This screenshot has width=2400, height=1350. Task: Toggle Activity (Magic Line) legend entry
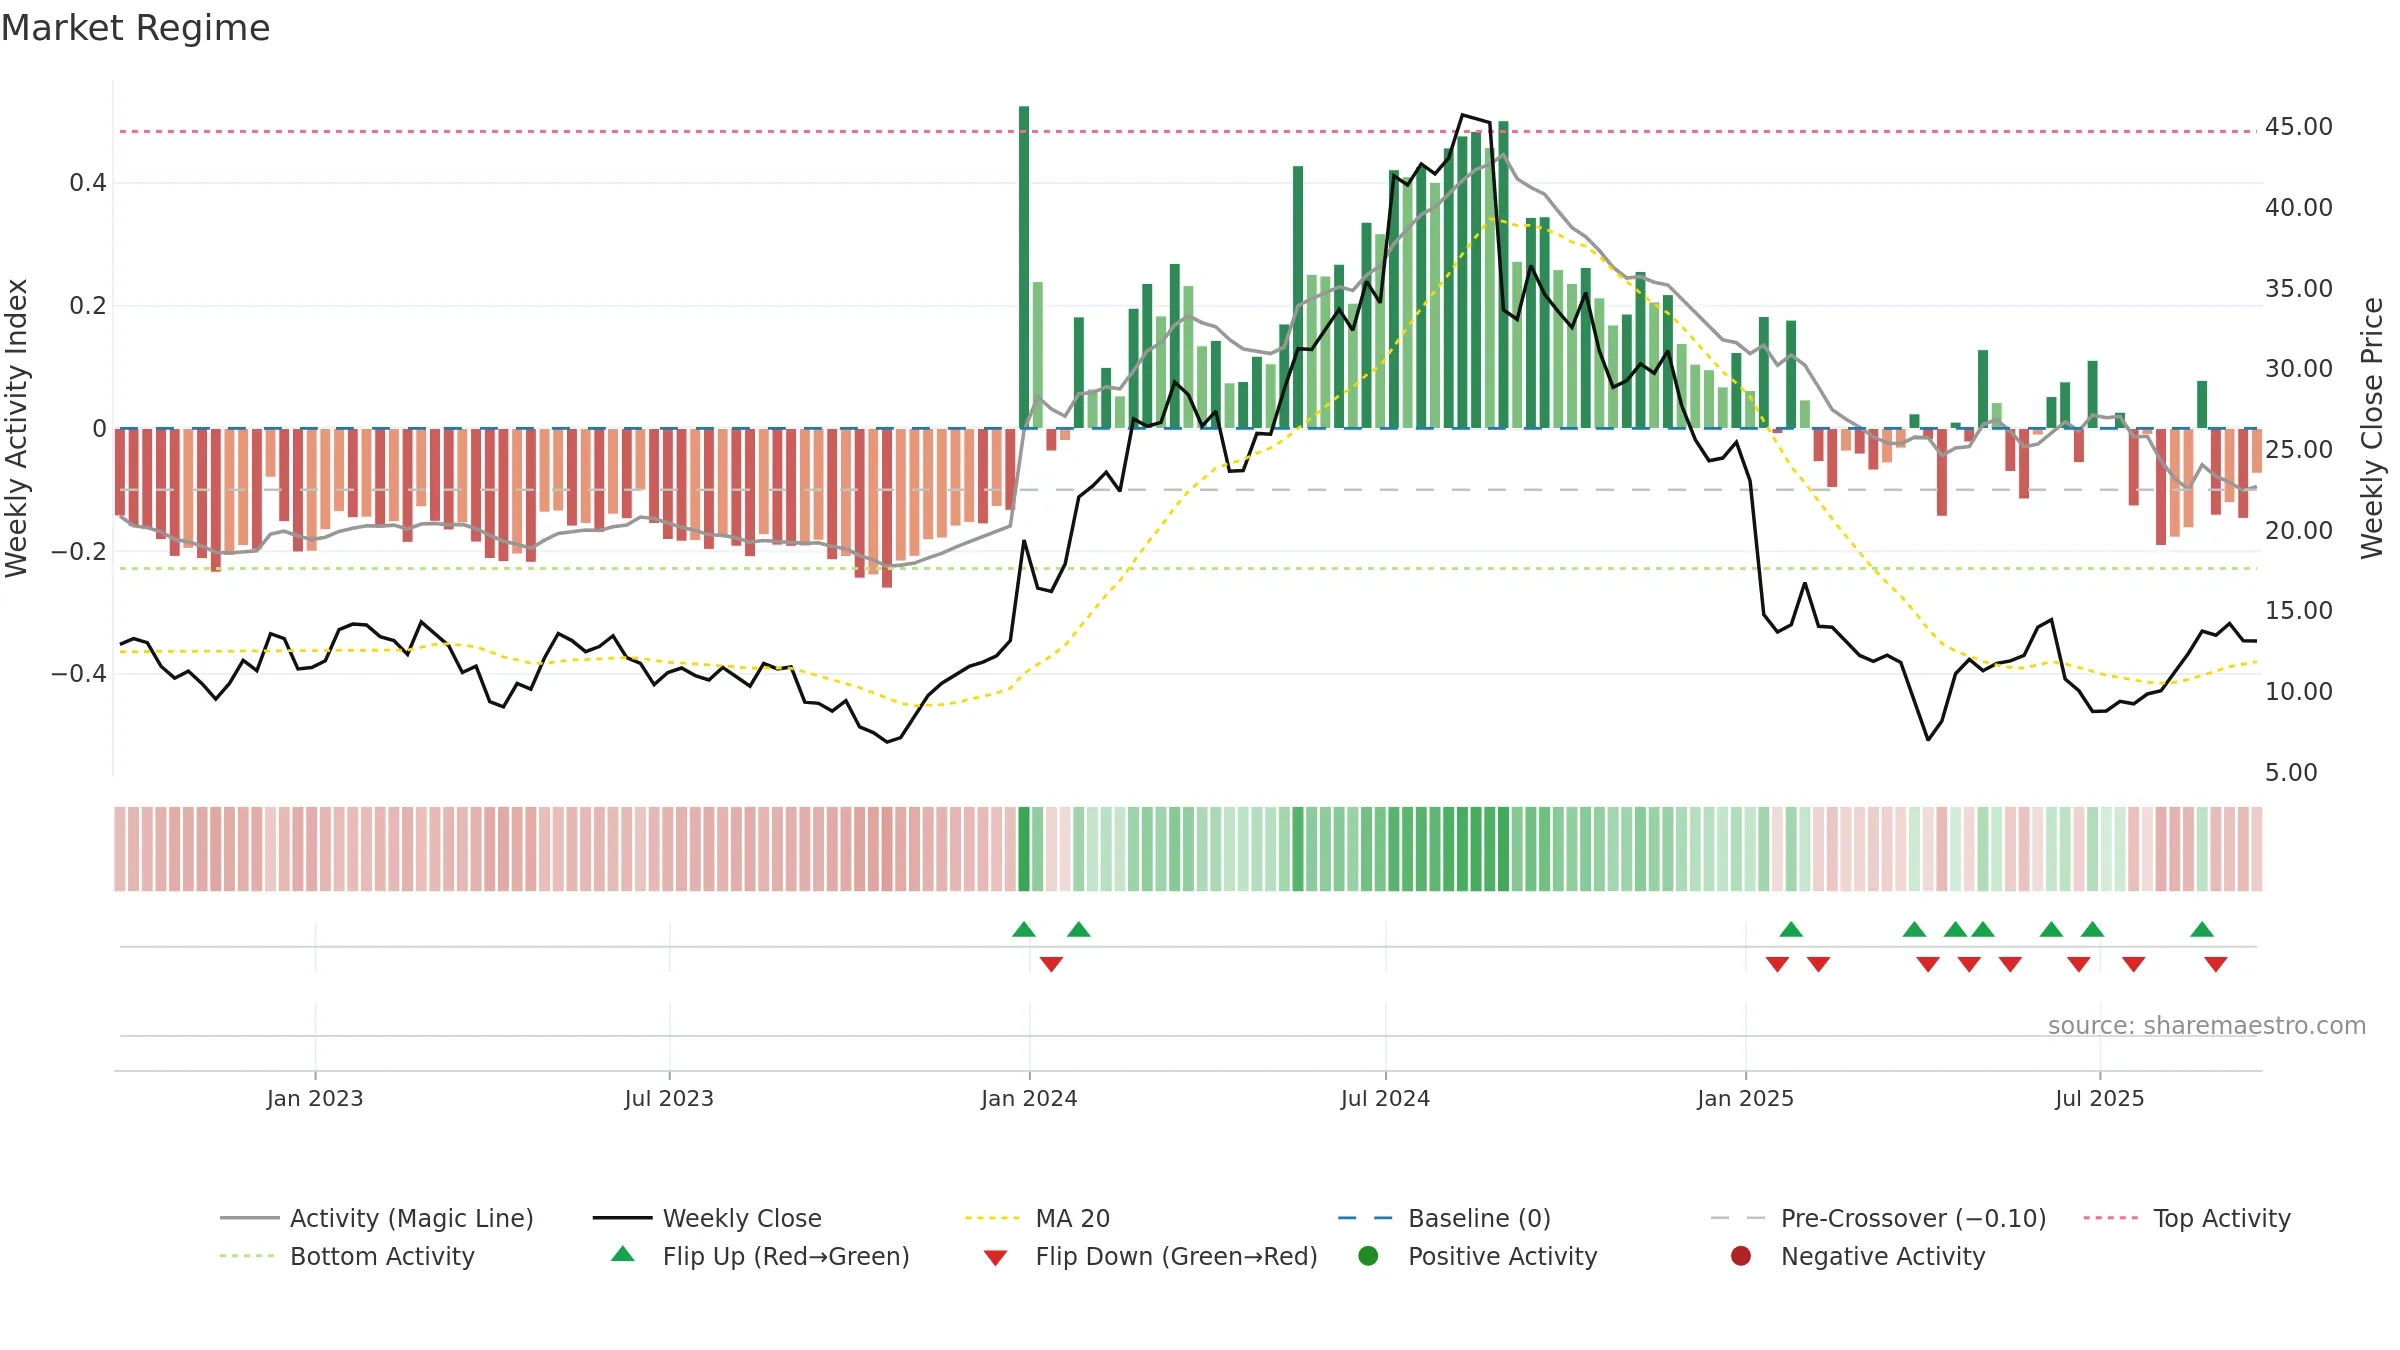377,1218
